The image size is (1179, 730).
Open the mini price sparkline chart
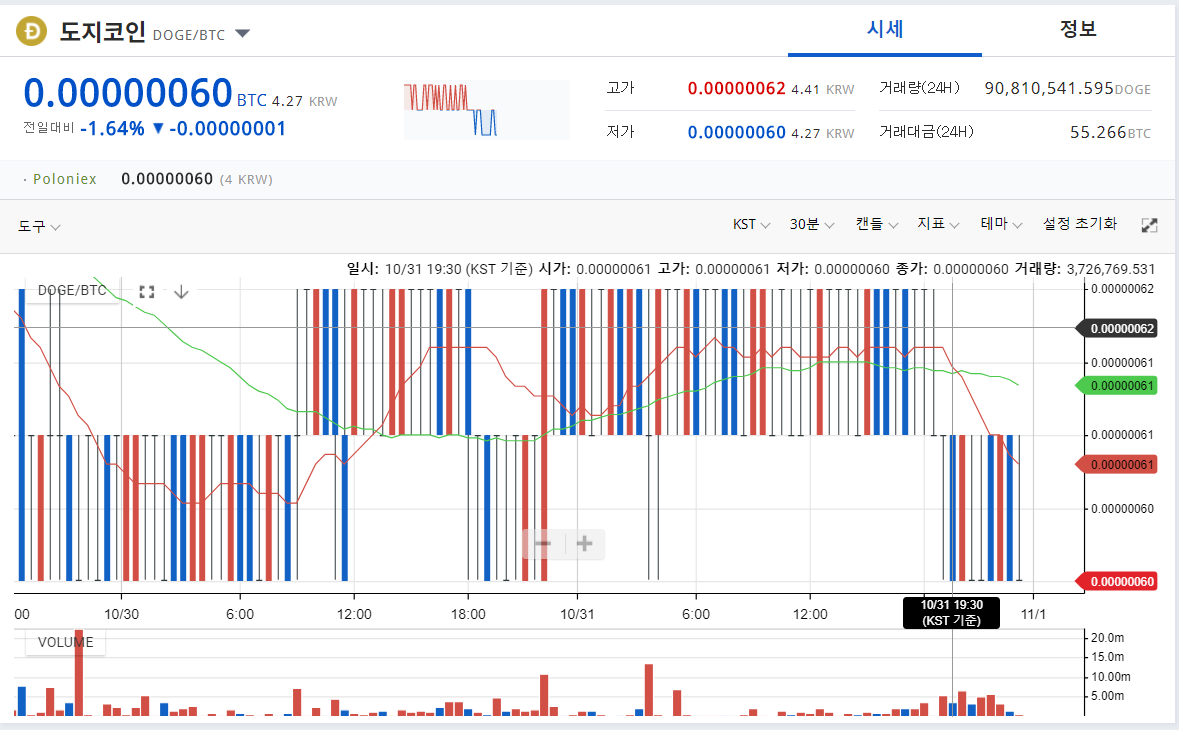[486, 110]
